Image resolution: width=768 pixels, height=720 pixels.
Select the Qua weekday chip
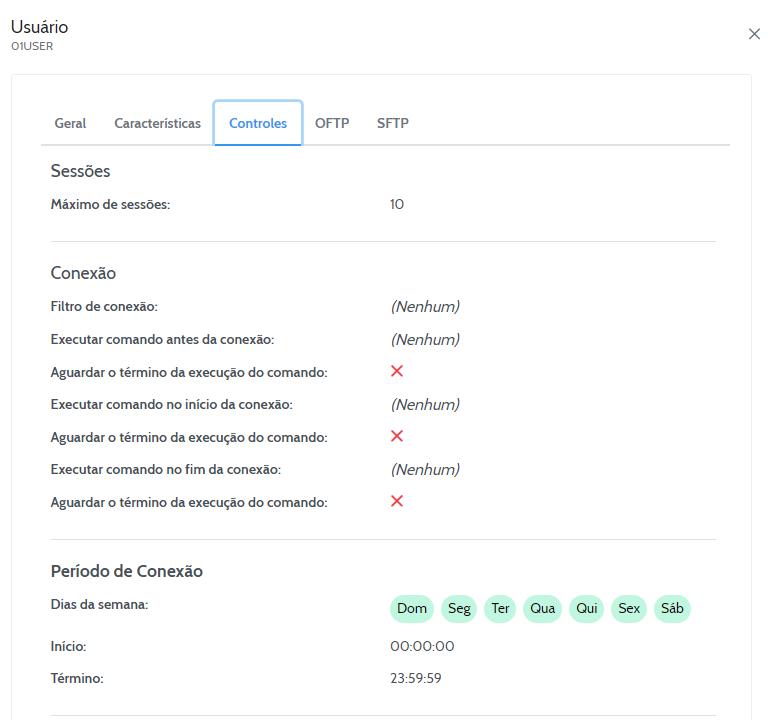coord(542,609)
